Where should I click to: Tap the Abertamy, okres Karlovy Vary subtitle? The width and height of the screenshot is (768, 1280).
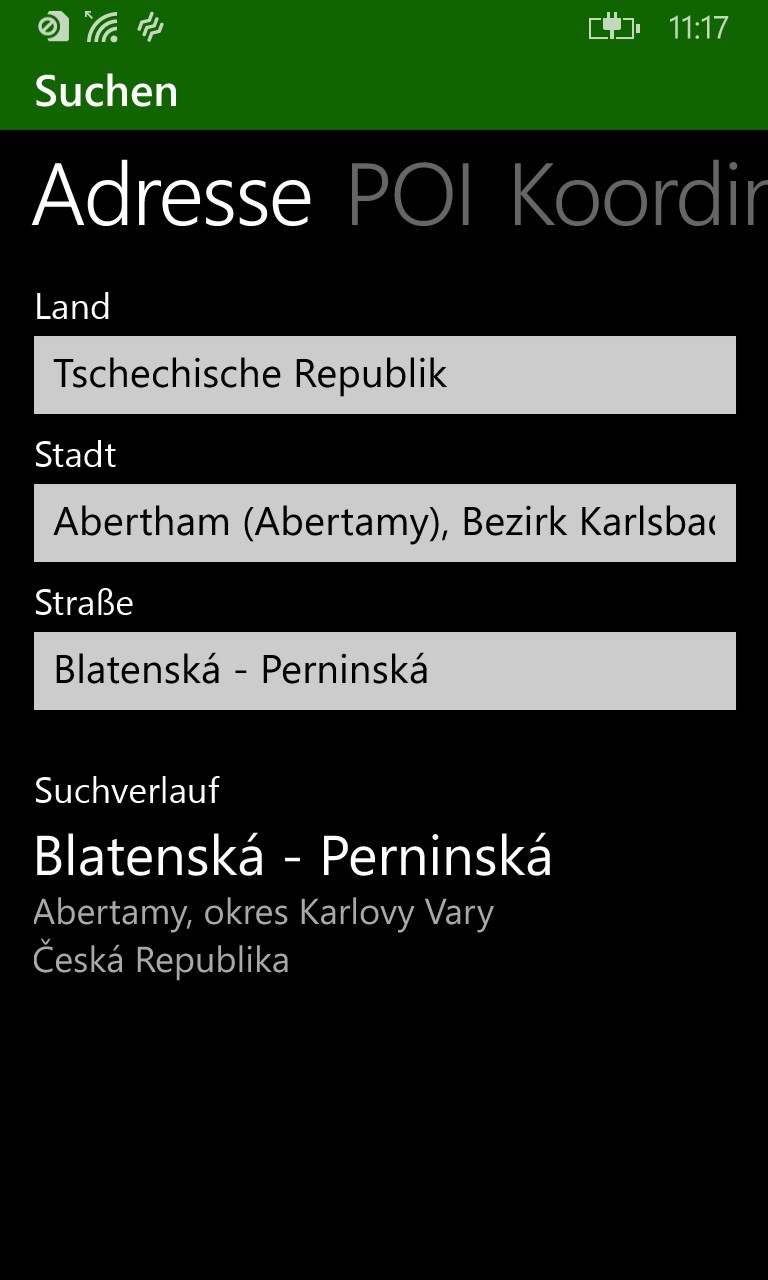coord(263,913)
